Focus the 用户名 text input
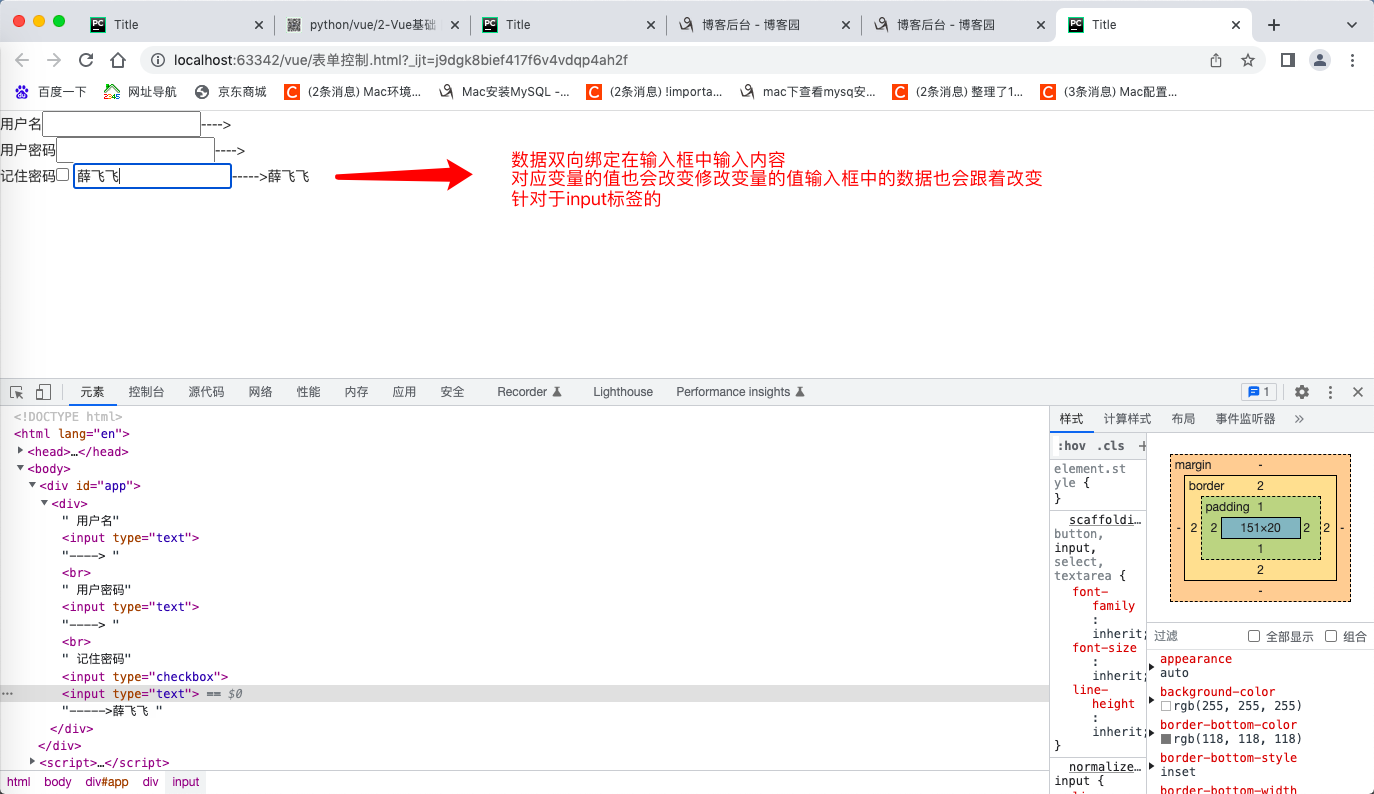 (122, 124)
